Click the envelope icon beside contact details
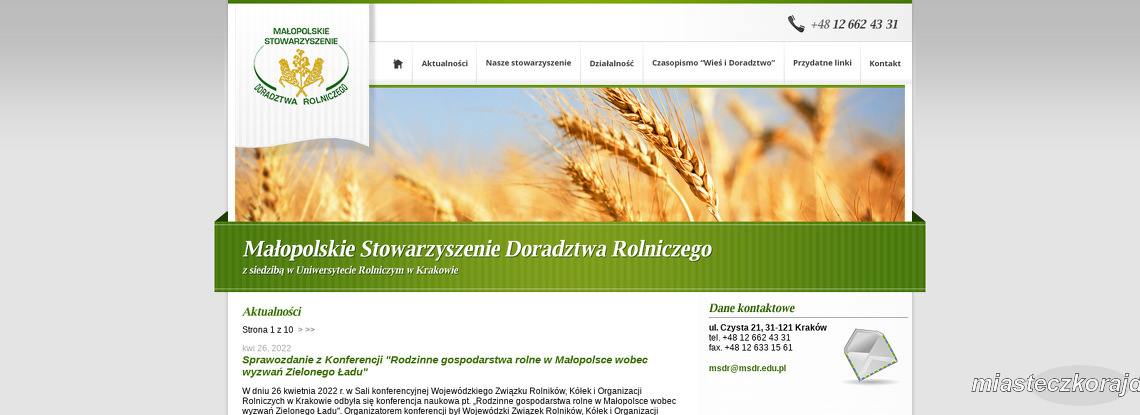 [871, 356]
